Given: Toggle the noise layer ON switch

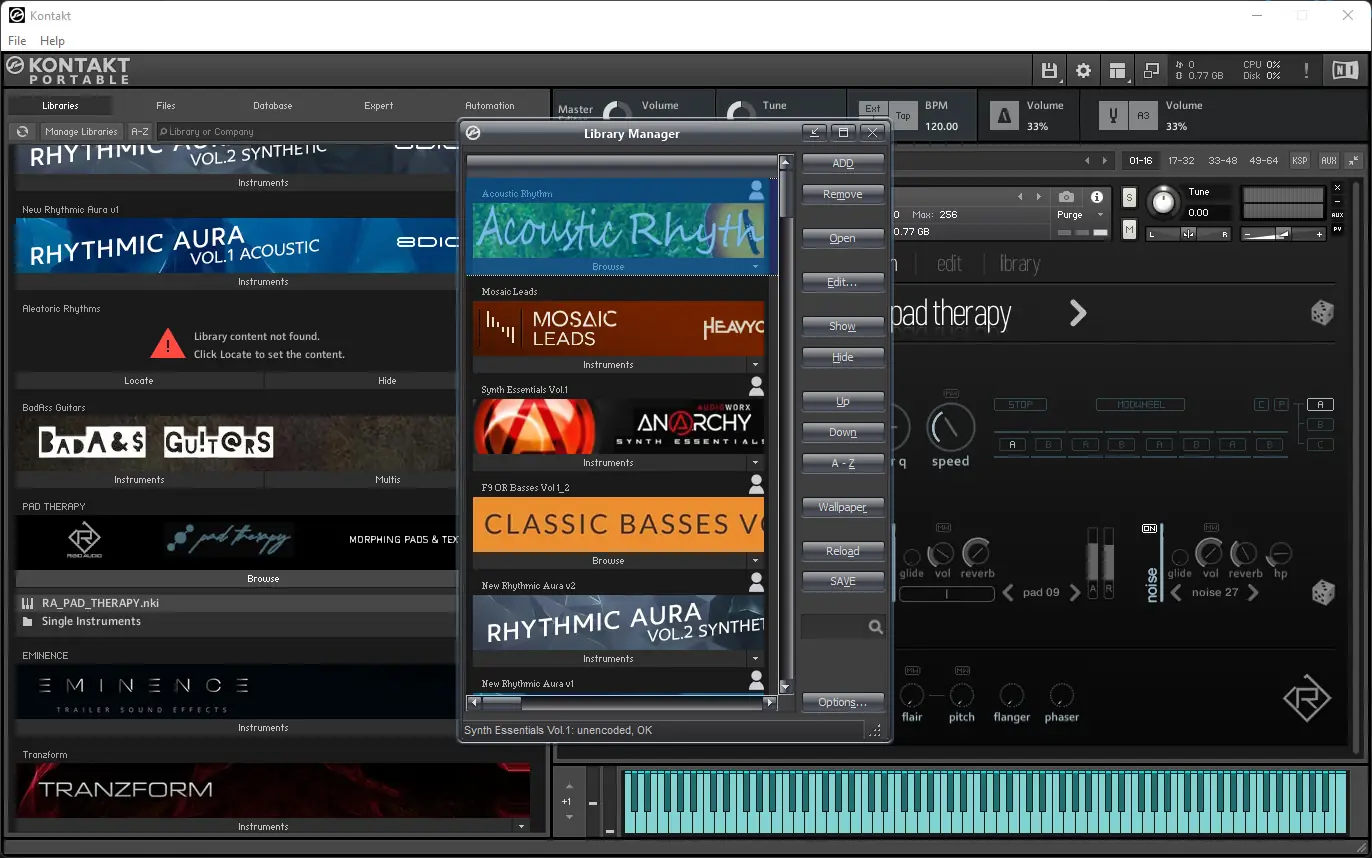Looking at the screenshot, I should (x=1150, y=528).
